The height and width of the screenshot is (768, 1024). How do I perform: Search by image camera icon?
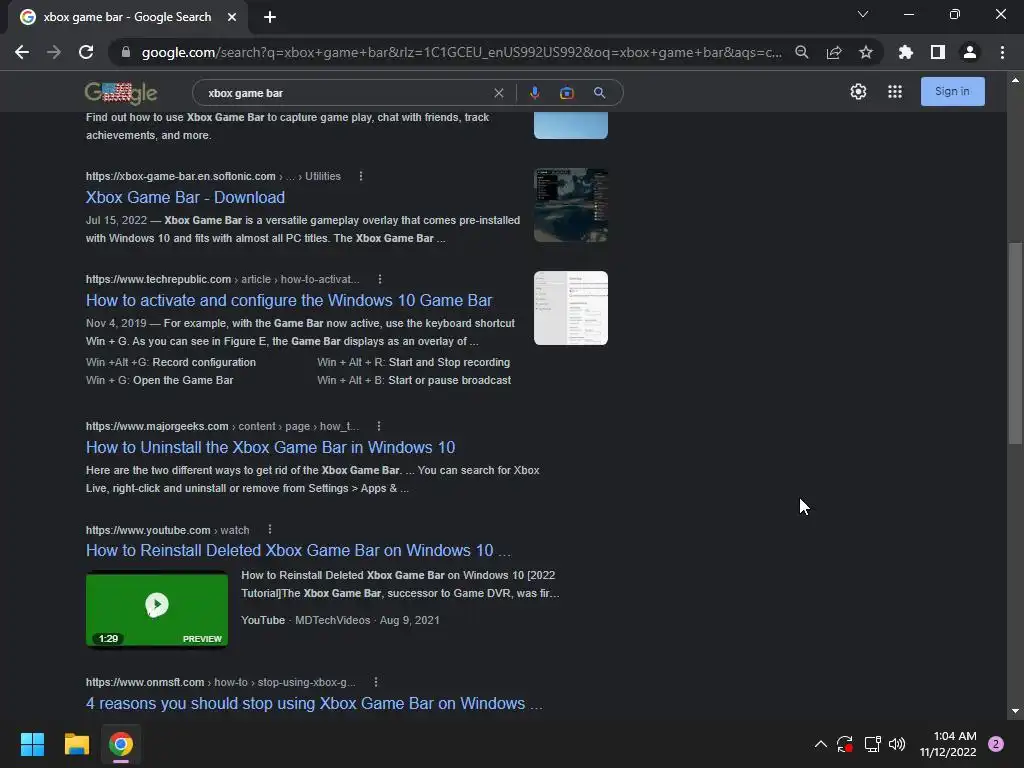pyautogui.click(x=567, y=93)
